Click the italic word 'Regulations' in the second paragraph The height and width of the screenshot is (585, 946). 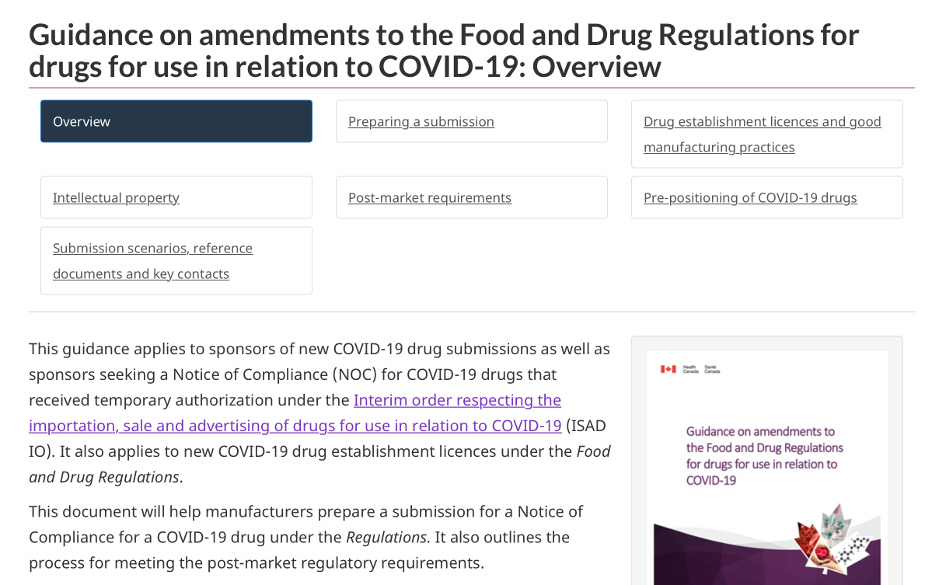[x=386, y=537]
